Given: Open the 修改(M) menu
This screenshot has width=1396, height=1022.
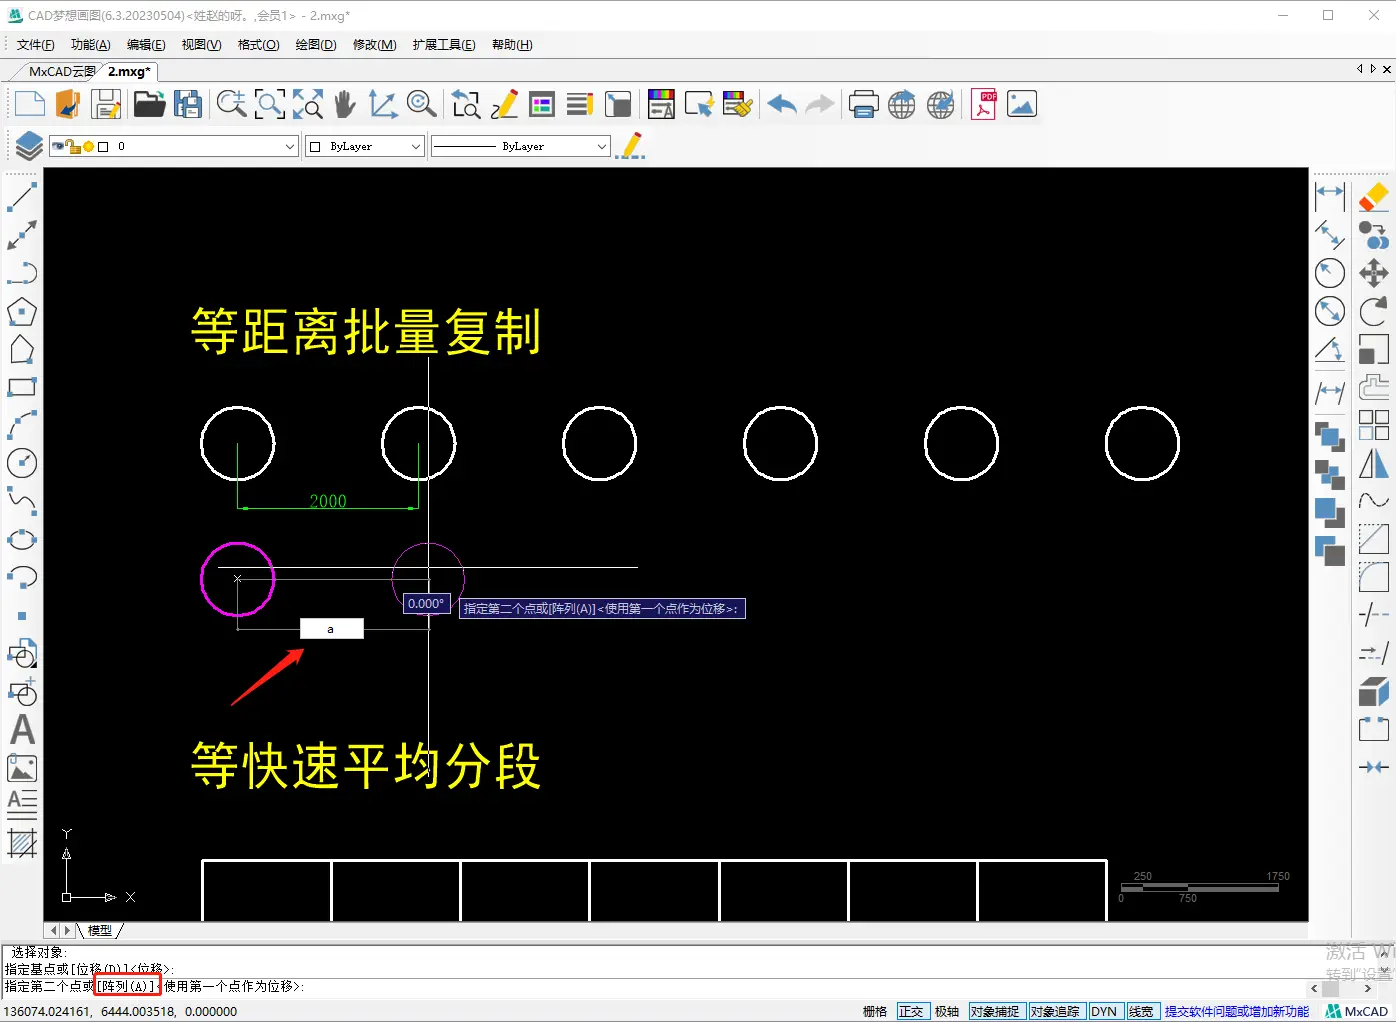Looking at the screenshot, I should (x=375, y=45).
